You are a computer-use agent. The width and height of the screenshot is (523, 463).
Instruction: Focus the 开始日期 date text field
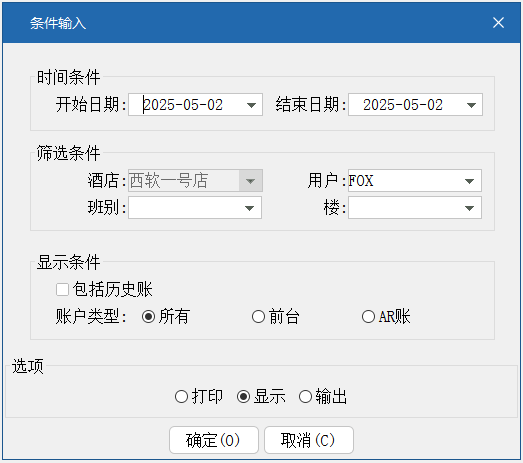[x=186, y=105]
